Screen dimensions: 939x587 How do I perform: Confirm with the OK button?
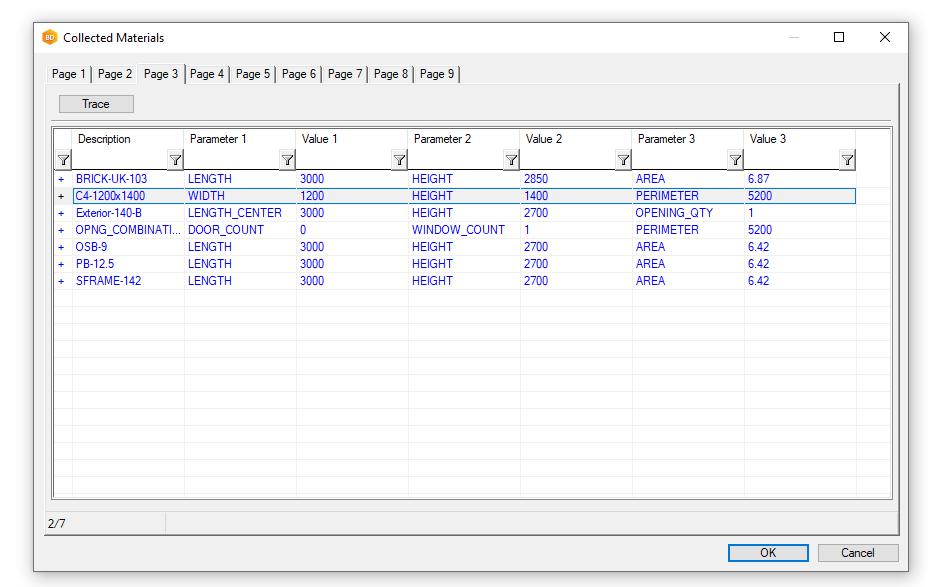(767, 553)
